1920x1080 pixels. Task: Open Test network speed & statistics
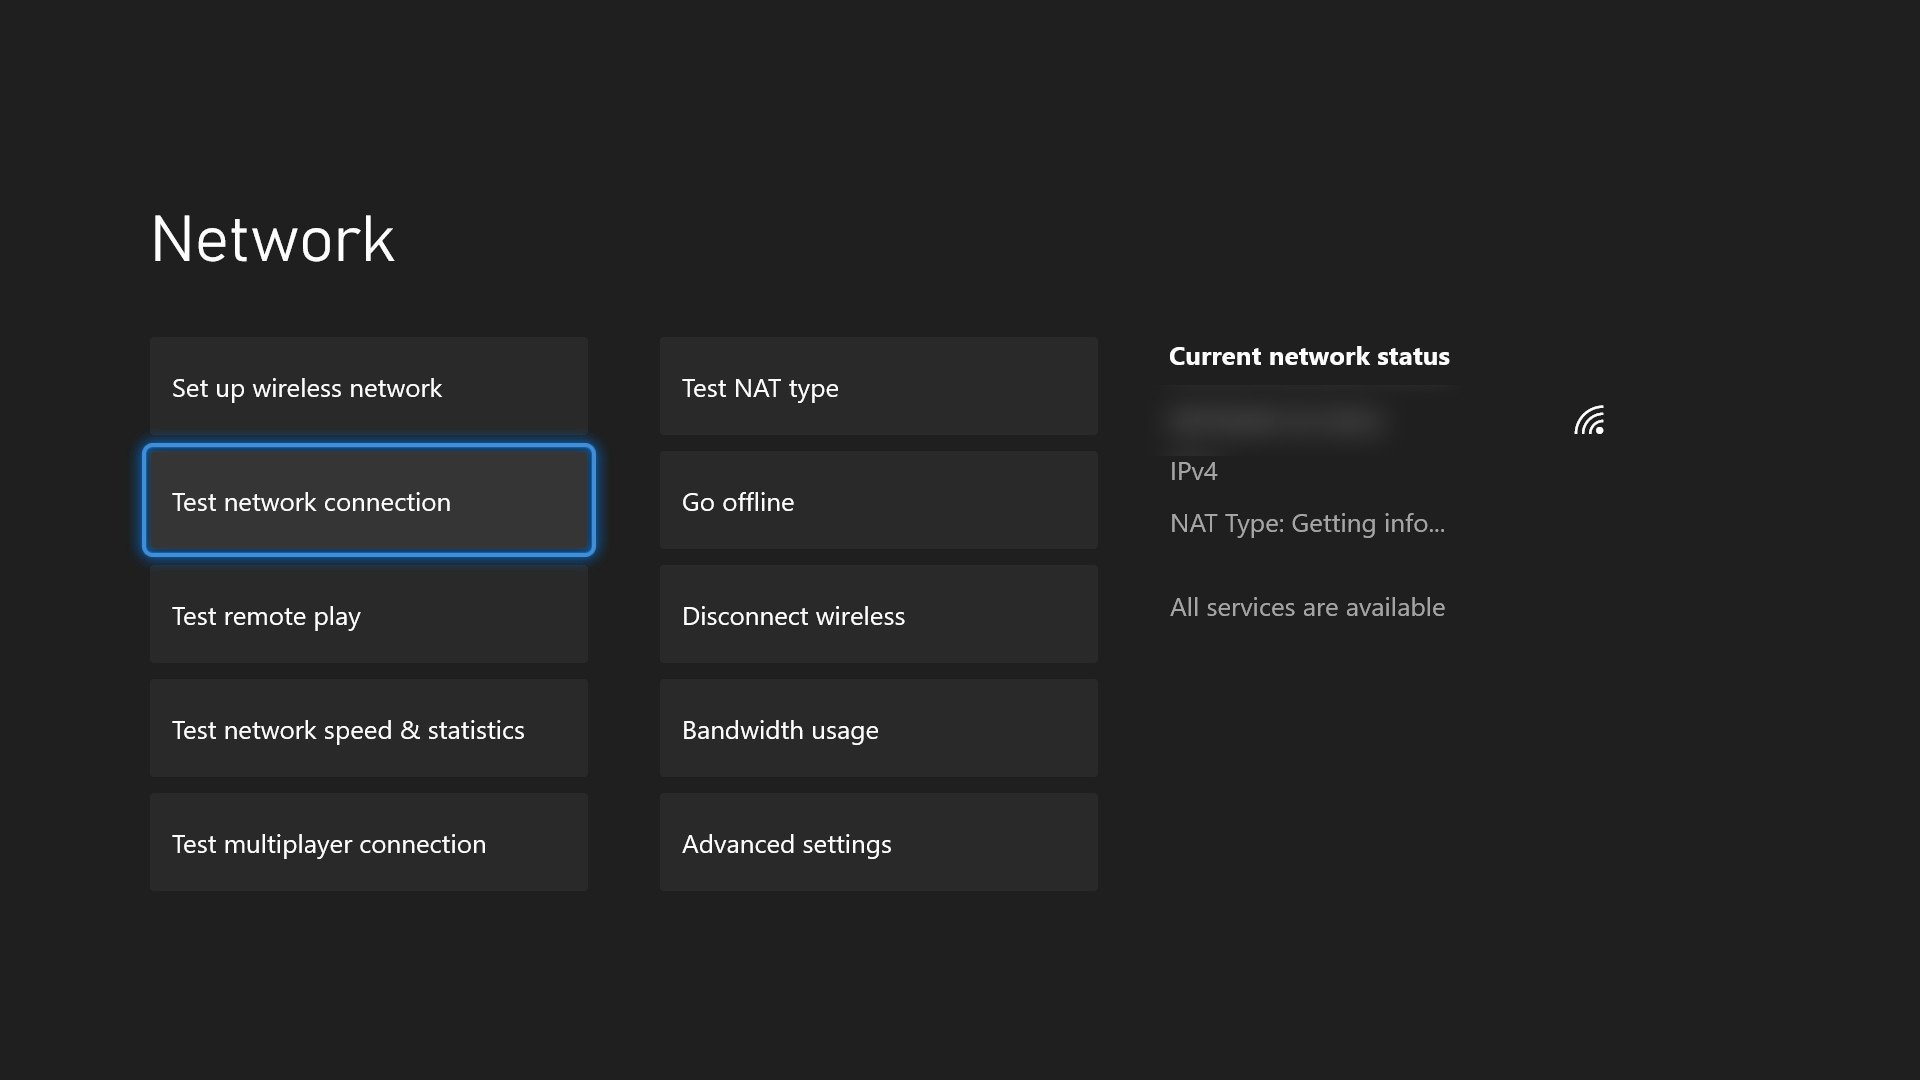367,729
